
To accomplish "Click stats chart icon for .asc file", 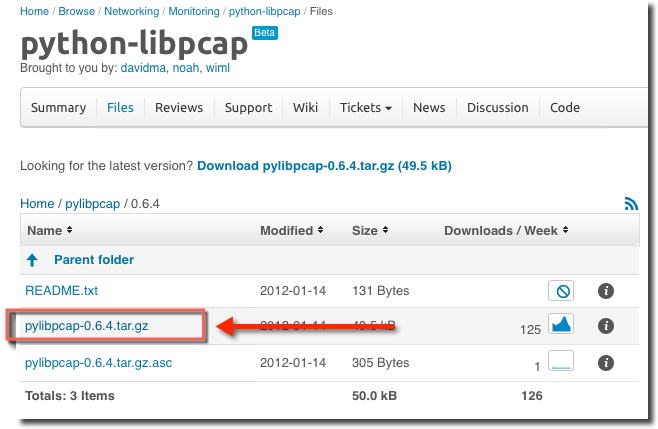I will 561,361.
